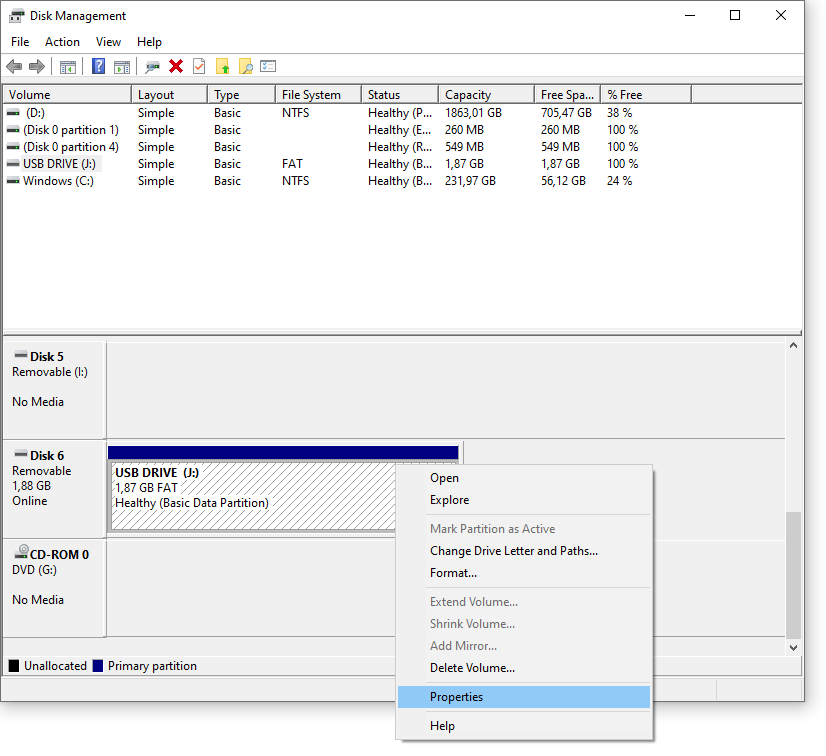
Task: Click the Back arrow in the toolbar
Action: pos(14,67)
